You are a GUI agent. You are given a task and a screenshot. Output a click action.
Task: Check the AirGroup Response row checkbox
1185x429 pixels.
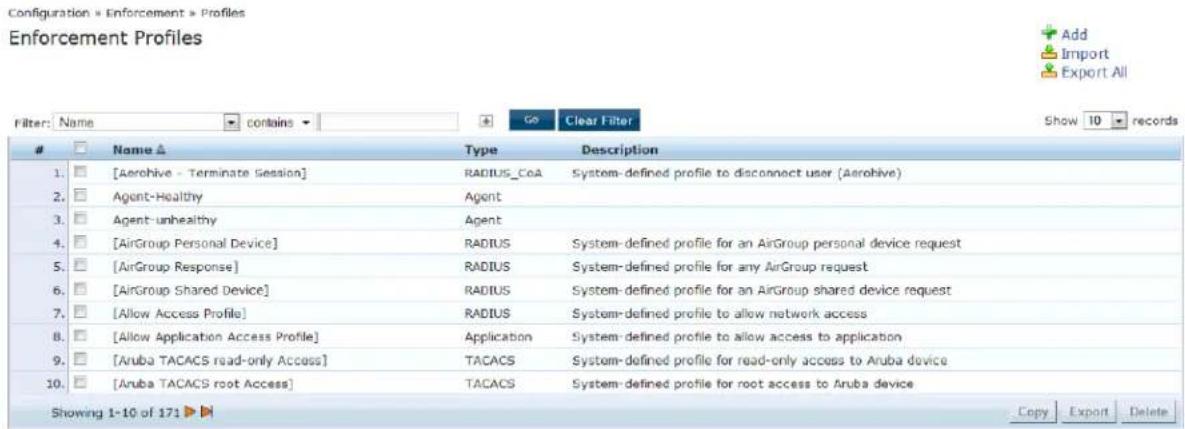pyautogui.click(x=79, y=267)
